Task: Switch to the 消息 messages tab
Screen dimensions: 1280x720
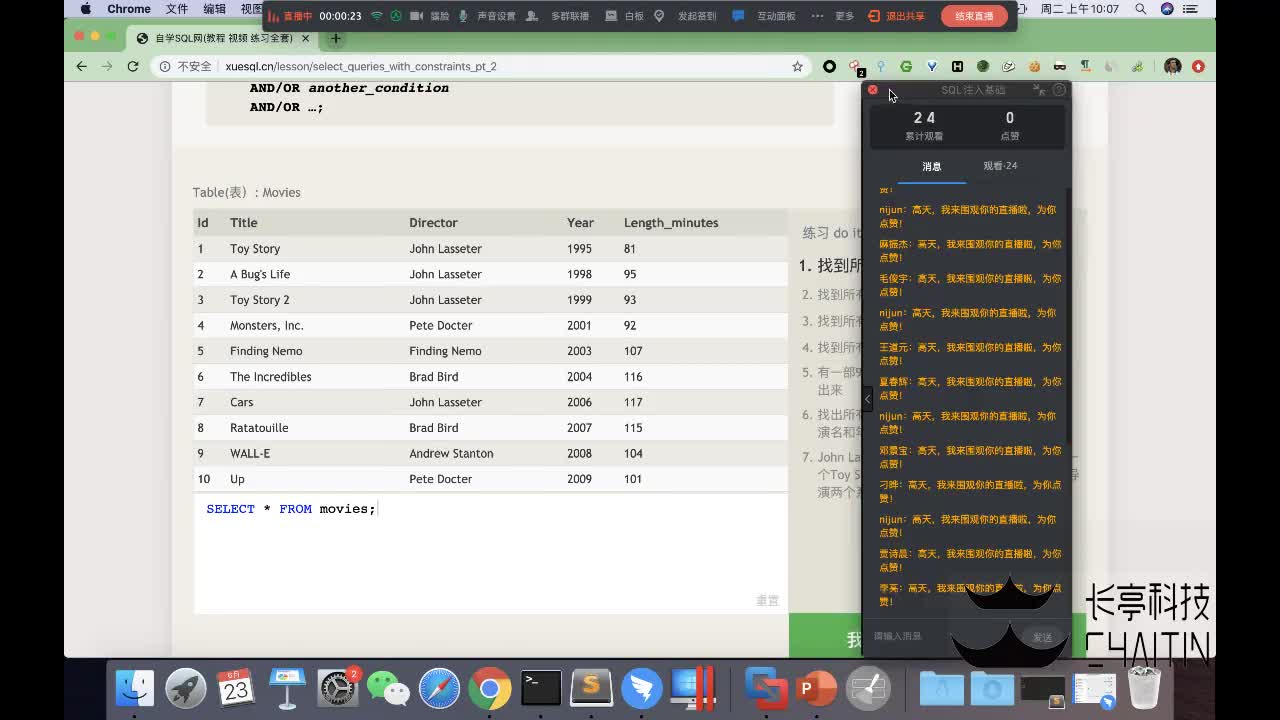Action: point(932,166)
